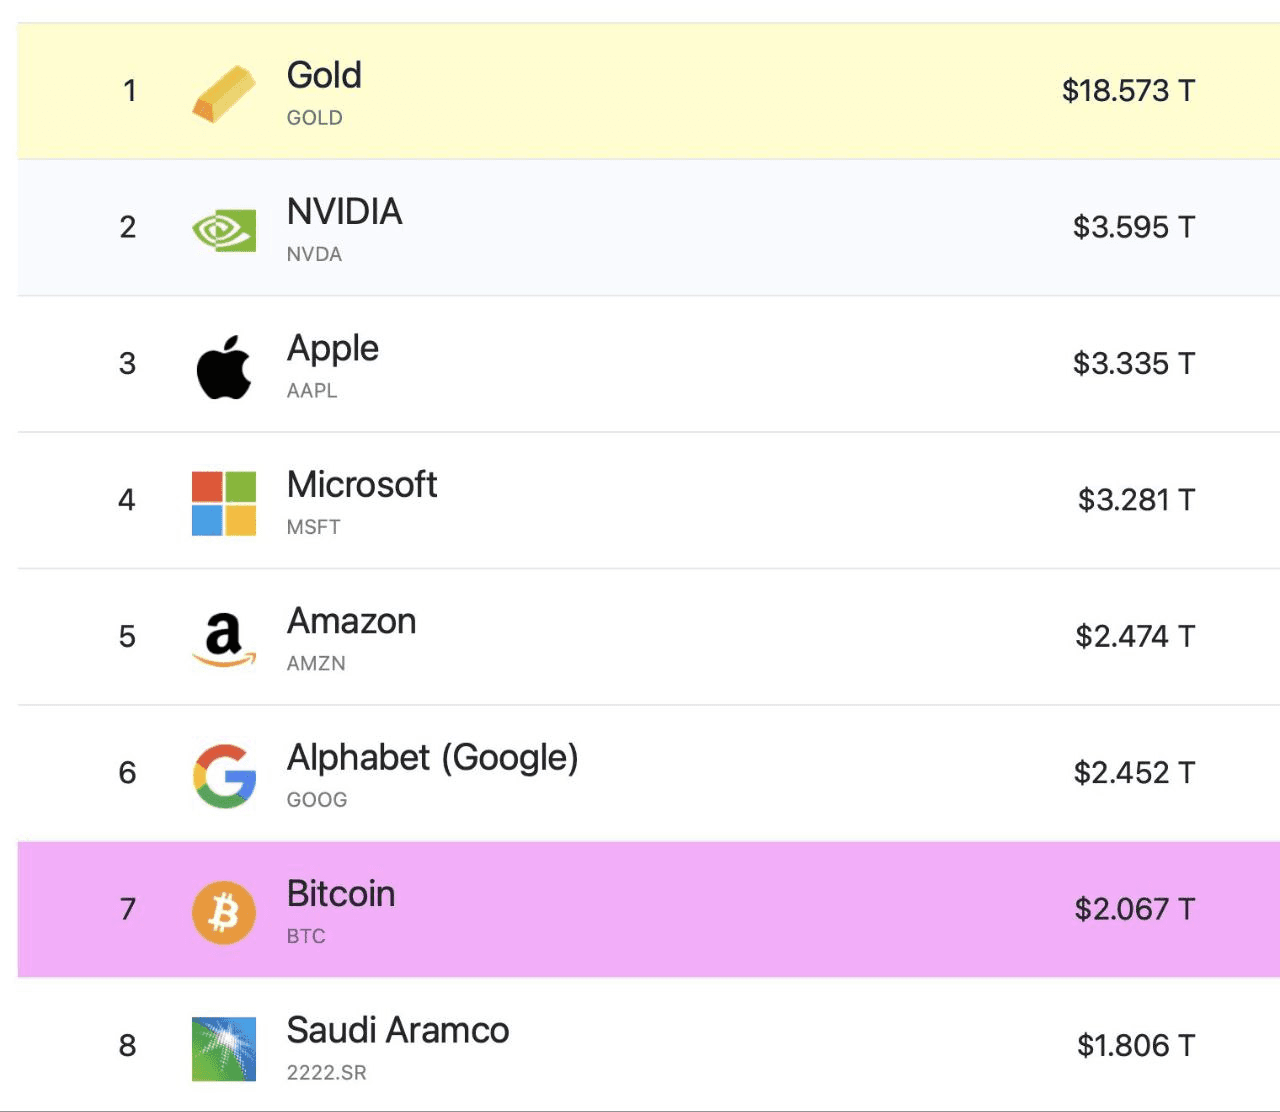Click the Microsoft four-square logo
Image resolution: width=1280 pixels, height=1112 pixels.
pos(224,504)
